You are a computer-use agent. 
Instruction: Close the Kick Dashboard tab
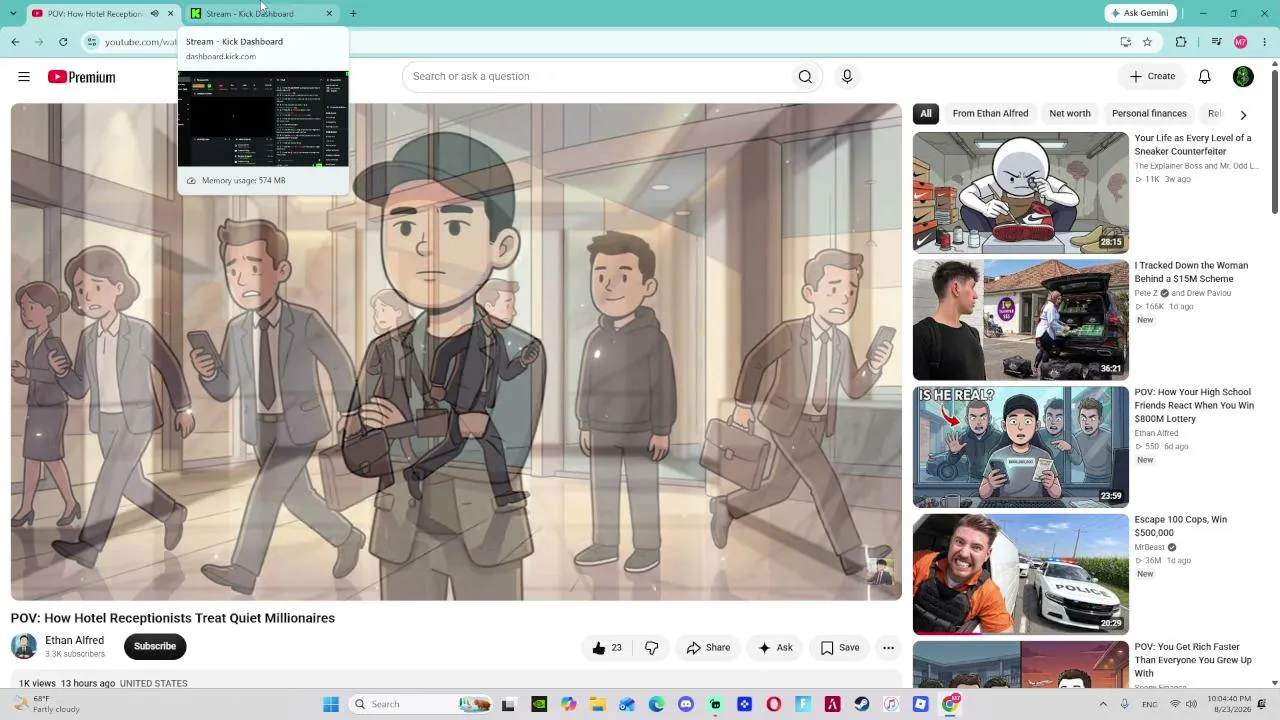pyautogui.click(x=329, y=13)
